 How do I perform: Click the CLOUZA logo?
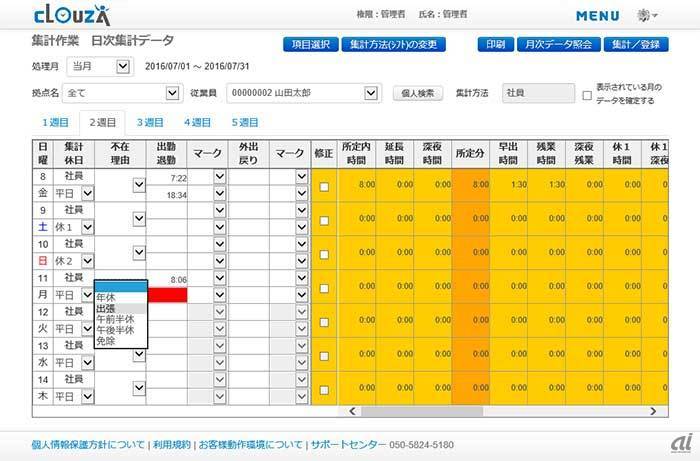pyautogui.click(x=64, y=16)
